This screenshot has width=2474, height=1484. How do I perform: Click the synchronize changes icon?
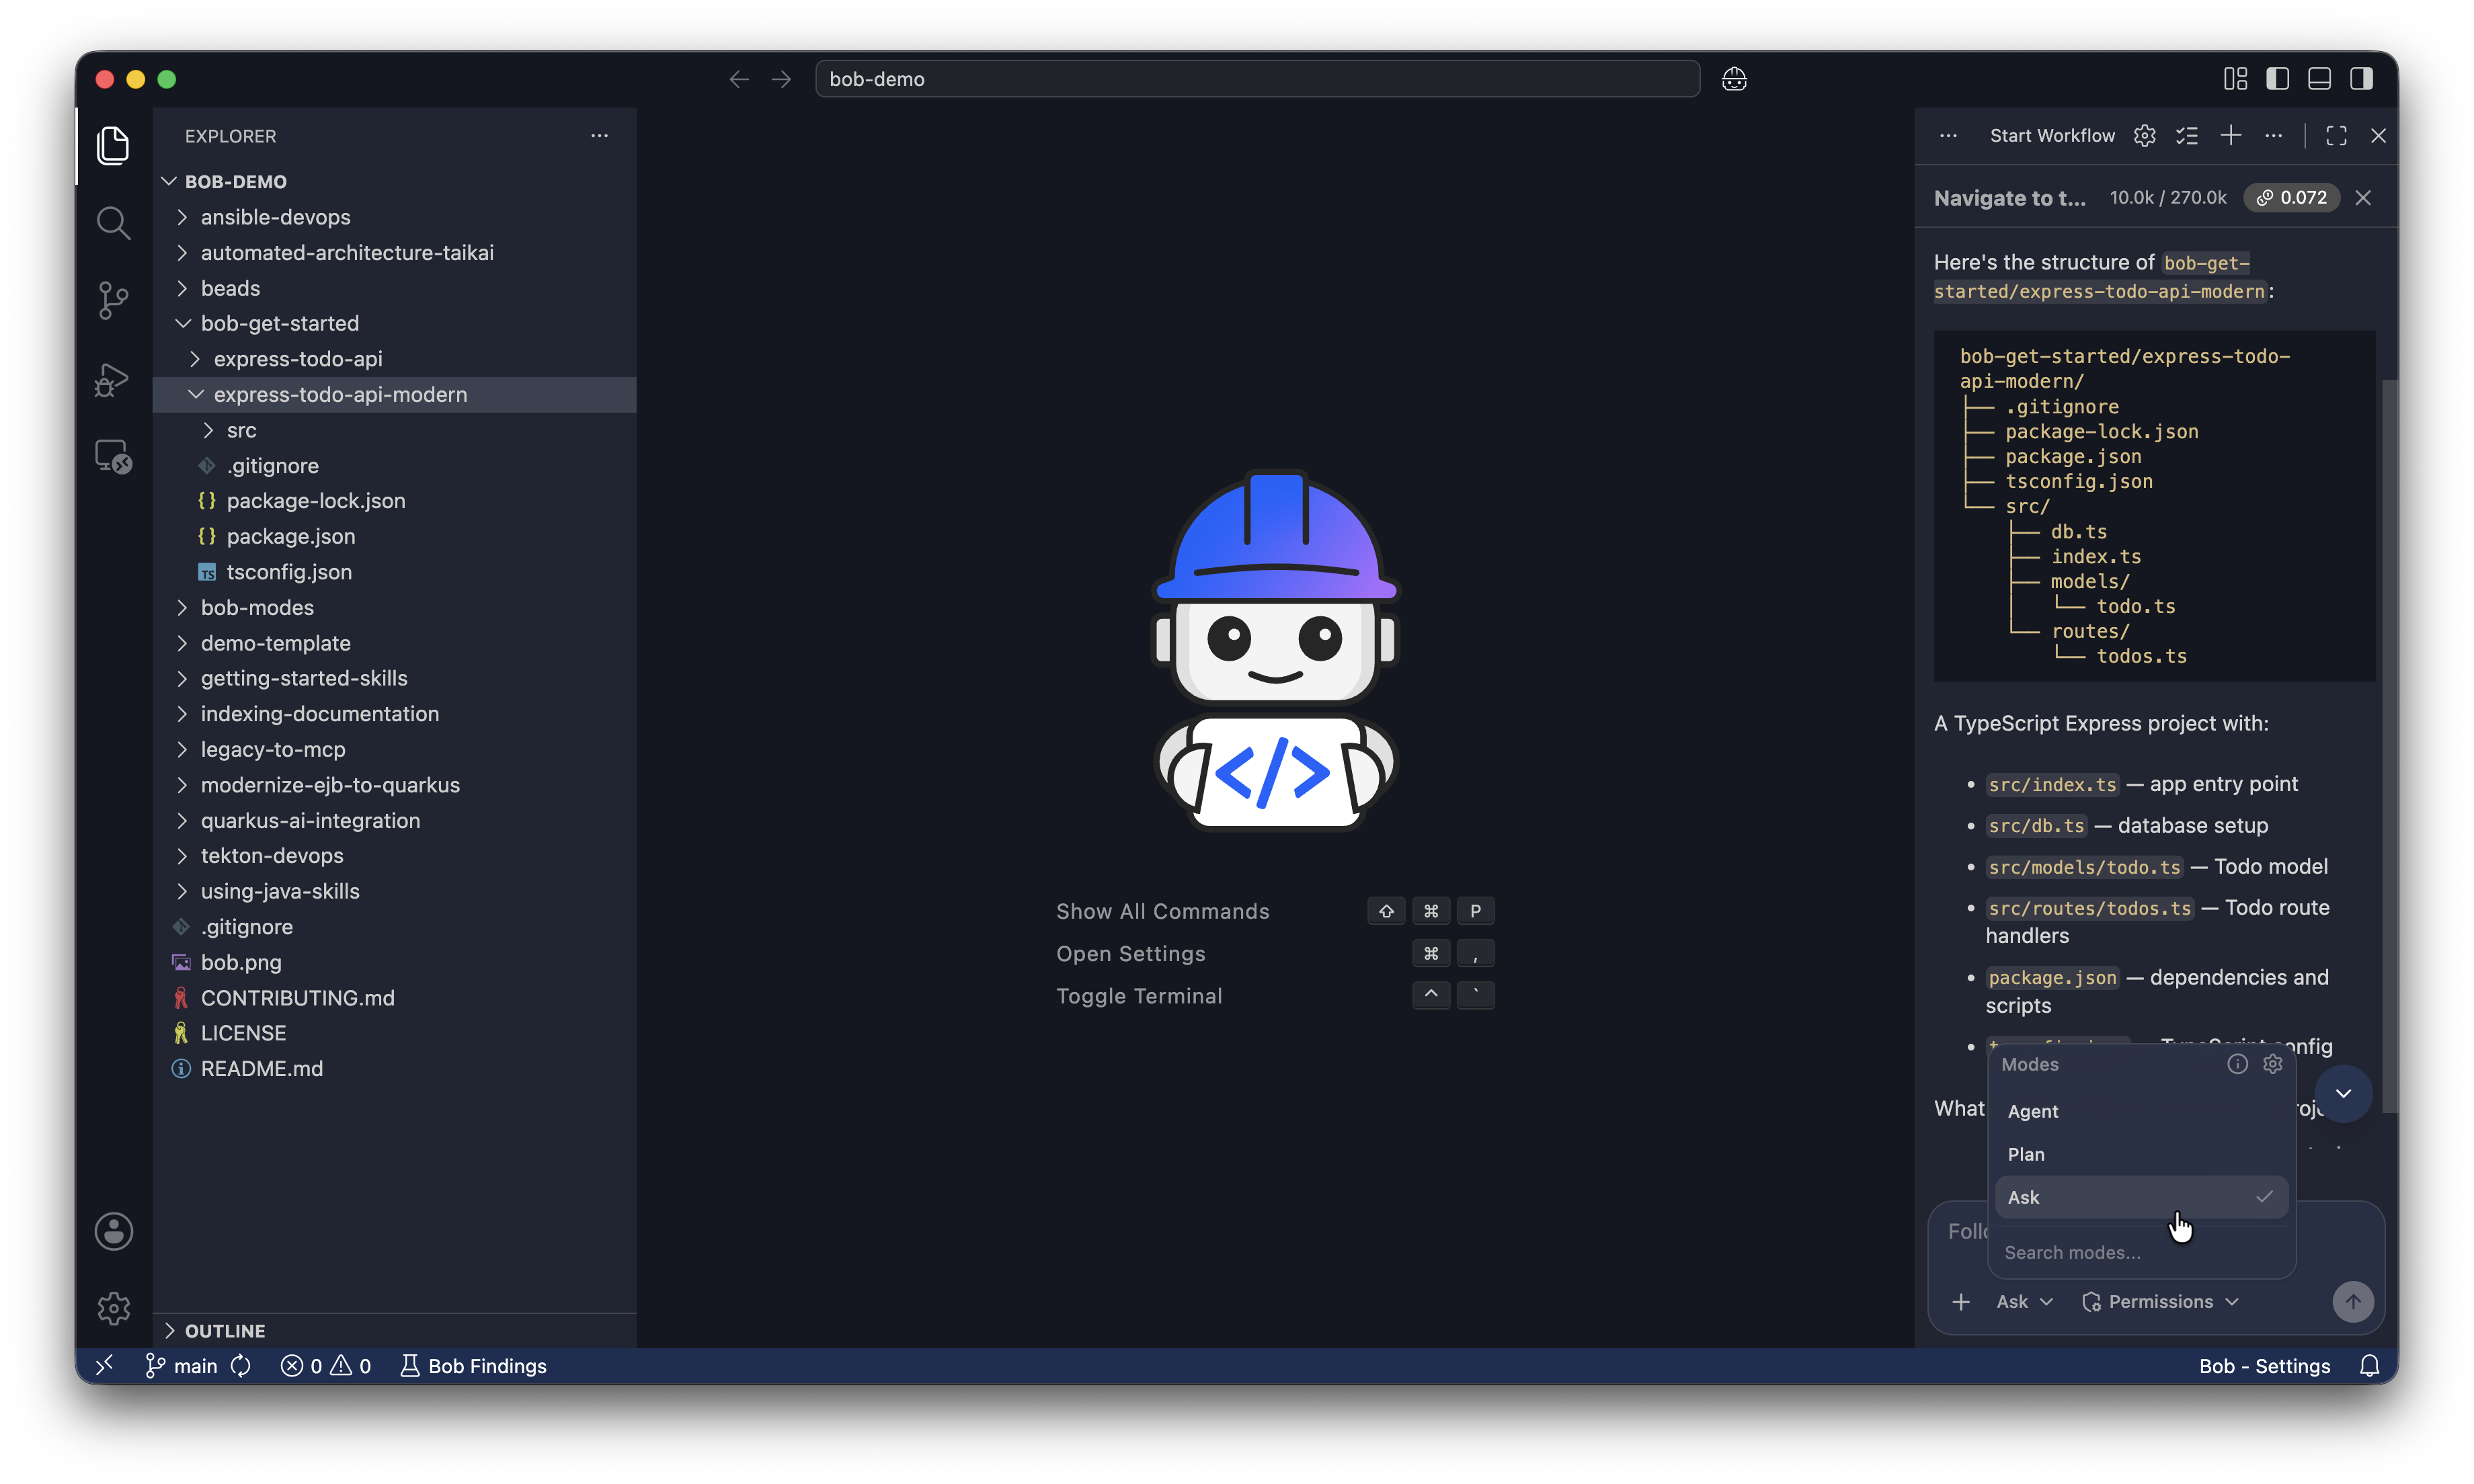[x=241, y=1366]
